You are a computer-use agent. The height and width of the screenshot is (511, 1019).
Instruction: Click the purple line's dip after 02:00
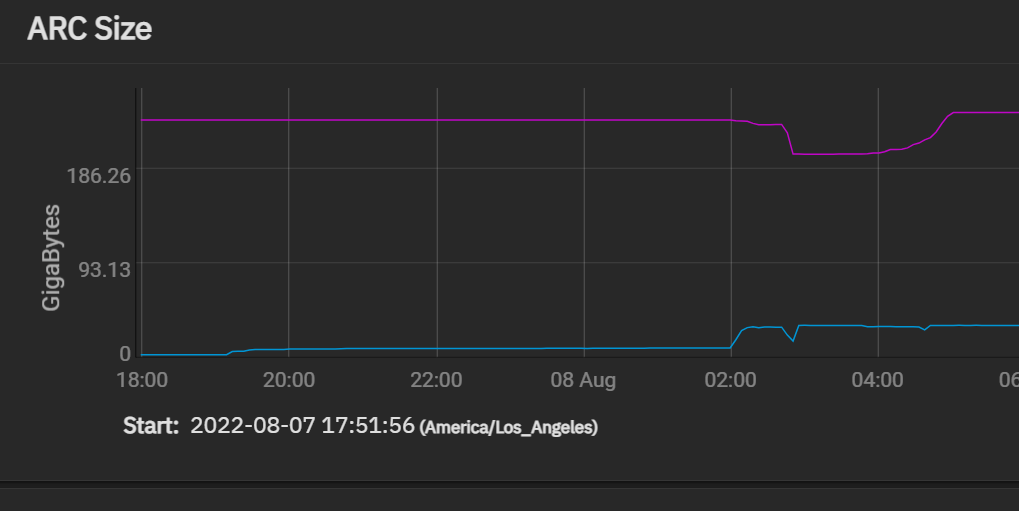pos(793,151)
